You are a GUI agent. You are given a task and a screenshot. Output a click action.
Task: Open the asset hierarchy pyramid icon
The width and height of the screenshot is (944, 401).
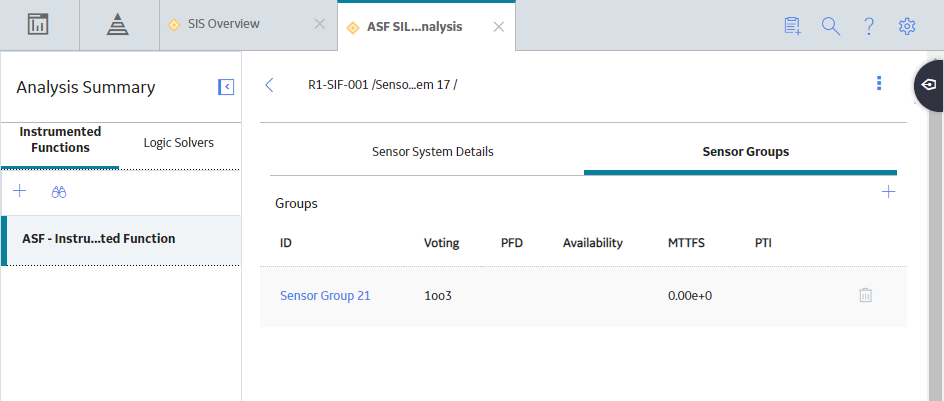(x=118, y=25)
